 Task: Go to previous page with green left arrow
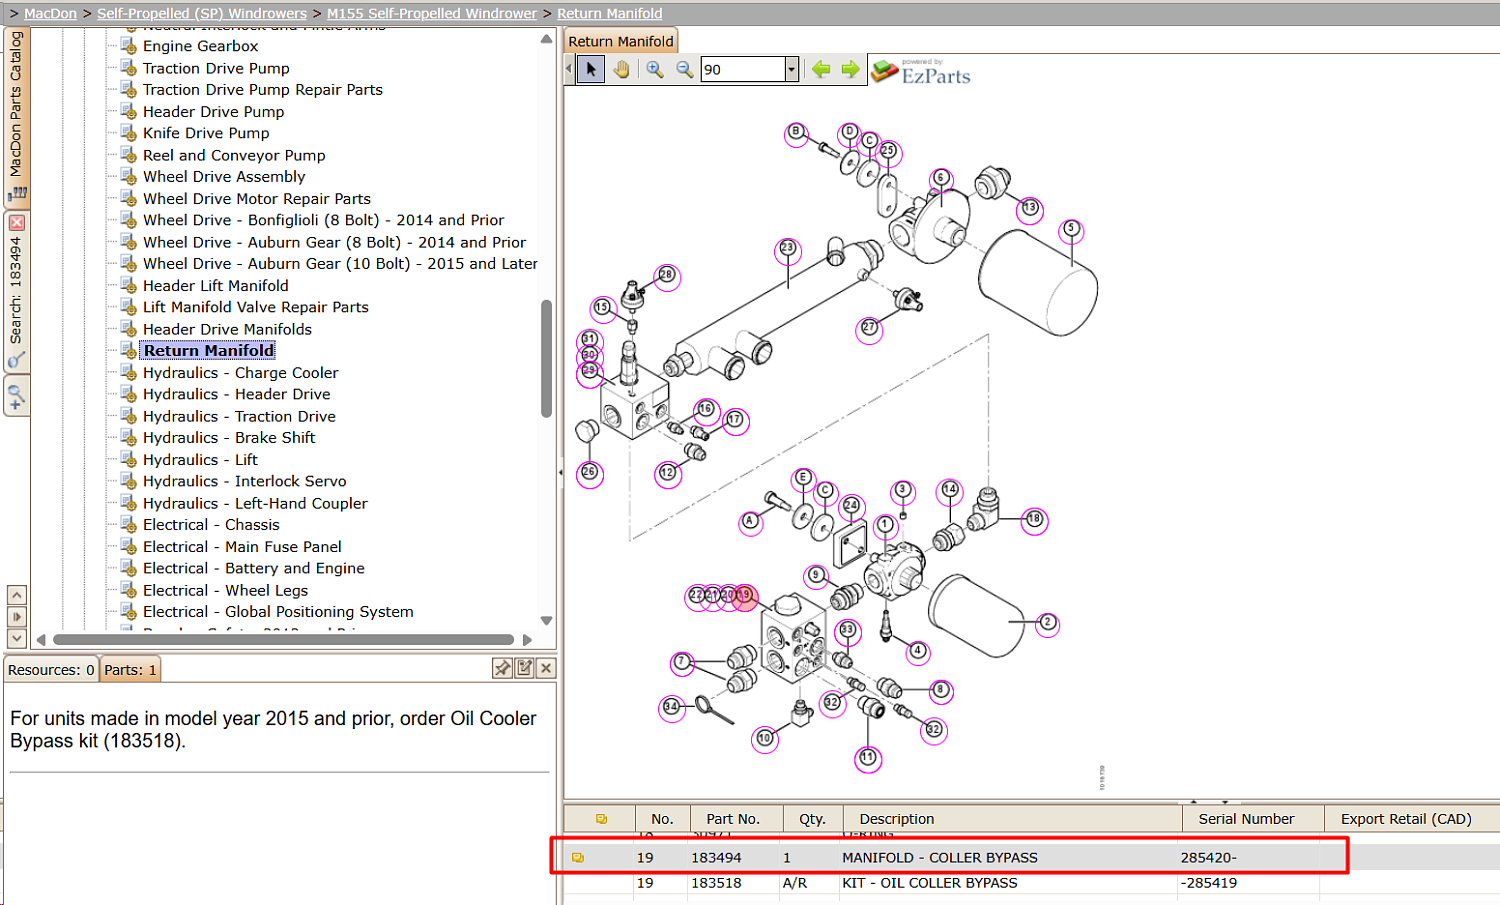821,69
